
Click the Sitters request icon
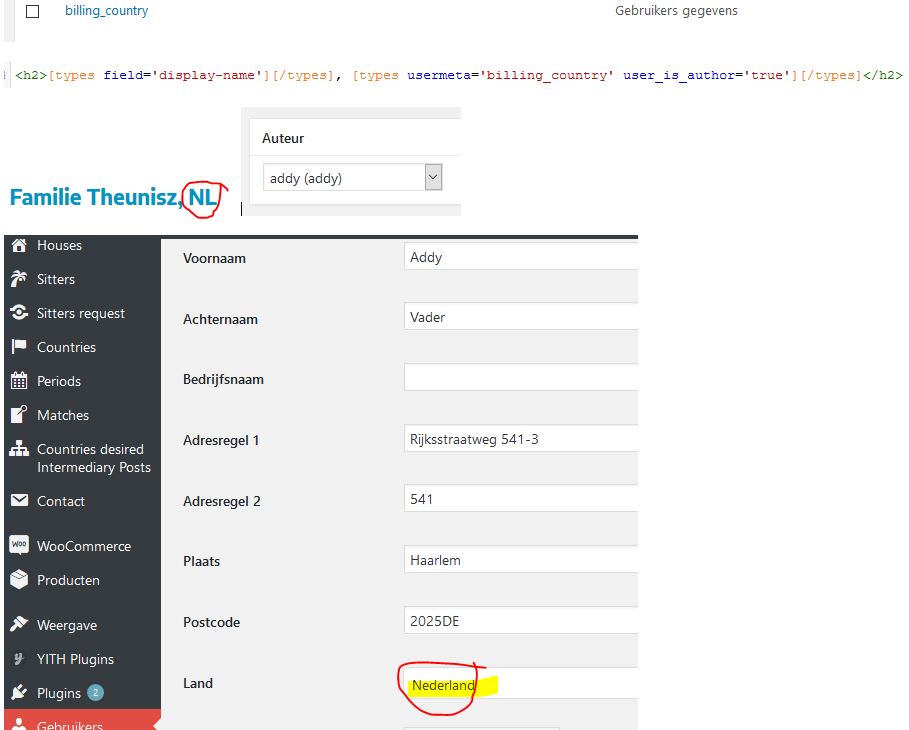[18, 313]
